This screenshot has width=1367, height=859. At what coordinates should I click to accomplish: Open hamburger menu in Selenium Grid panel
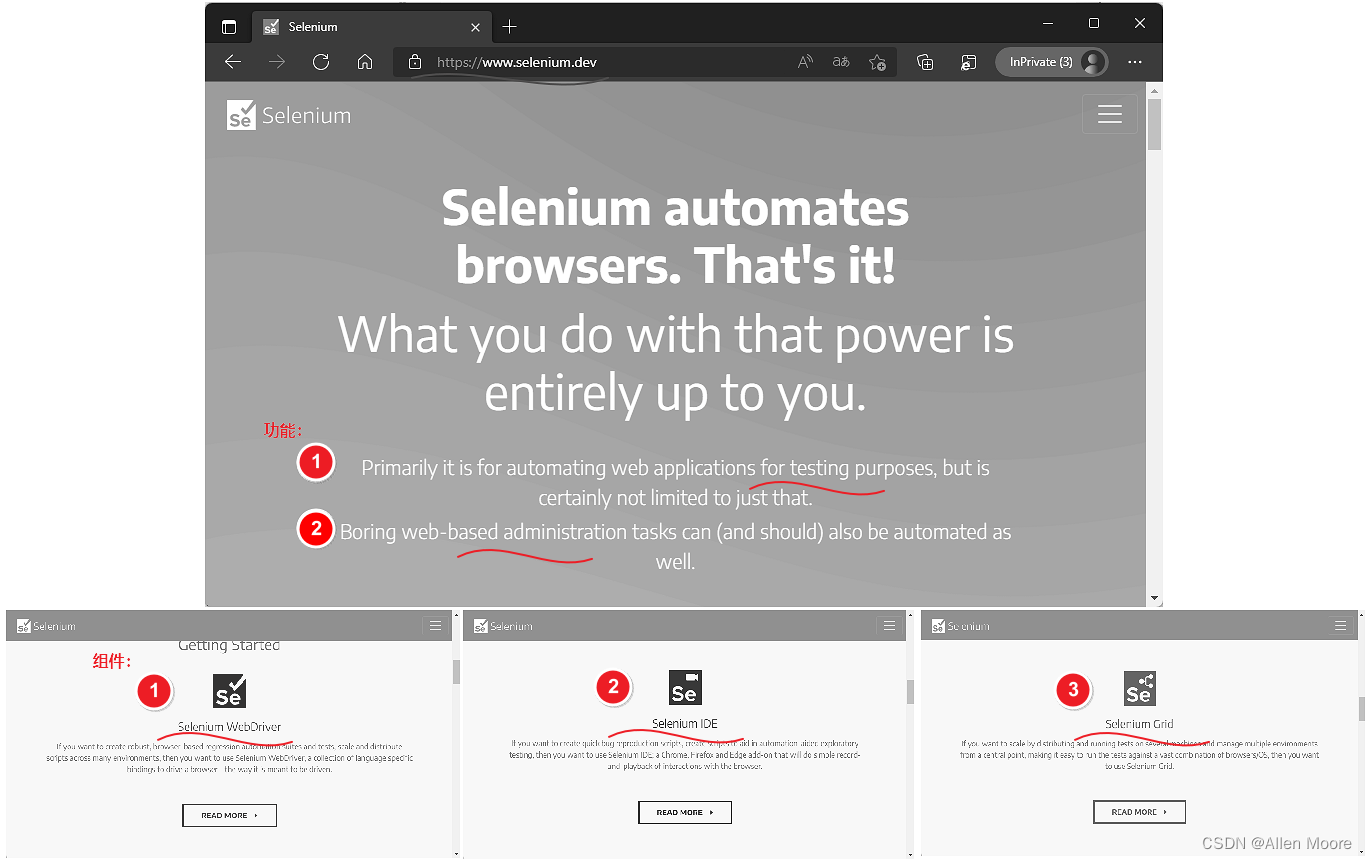coord(1341,626)
